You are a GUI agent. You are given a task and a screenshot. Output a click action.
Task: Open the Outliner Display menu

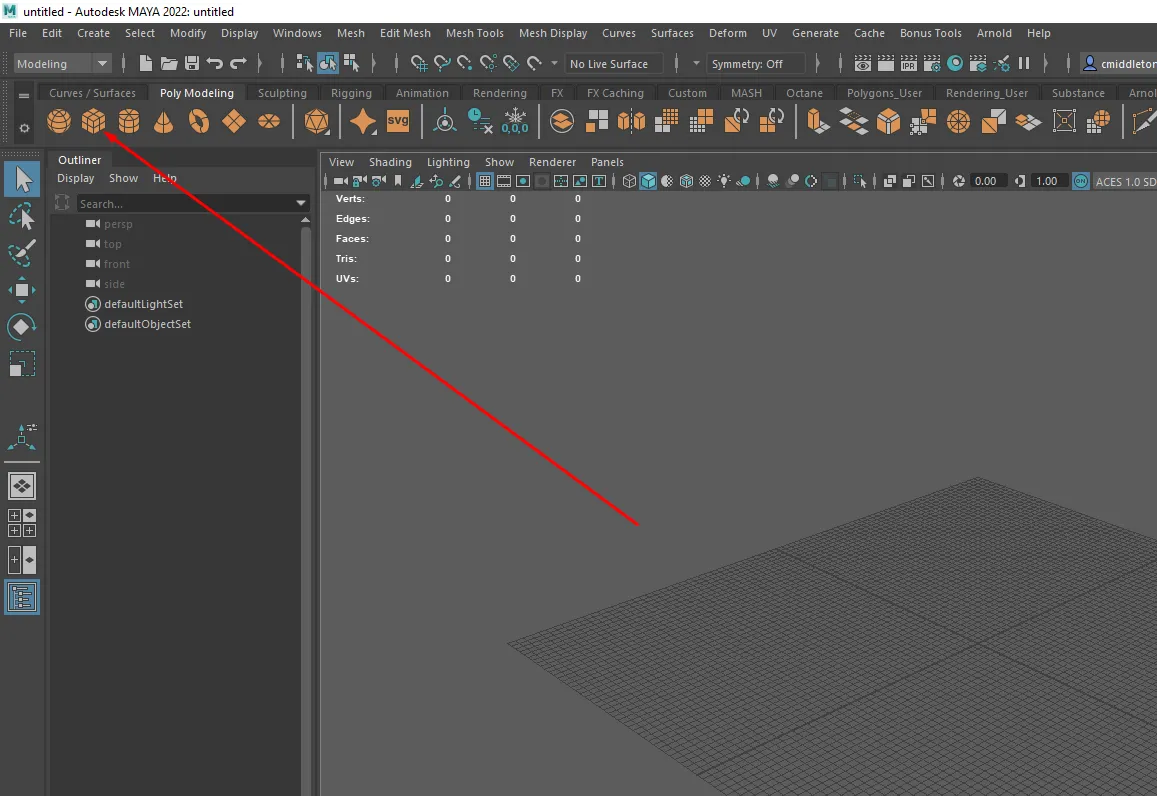click(75, 178)
